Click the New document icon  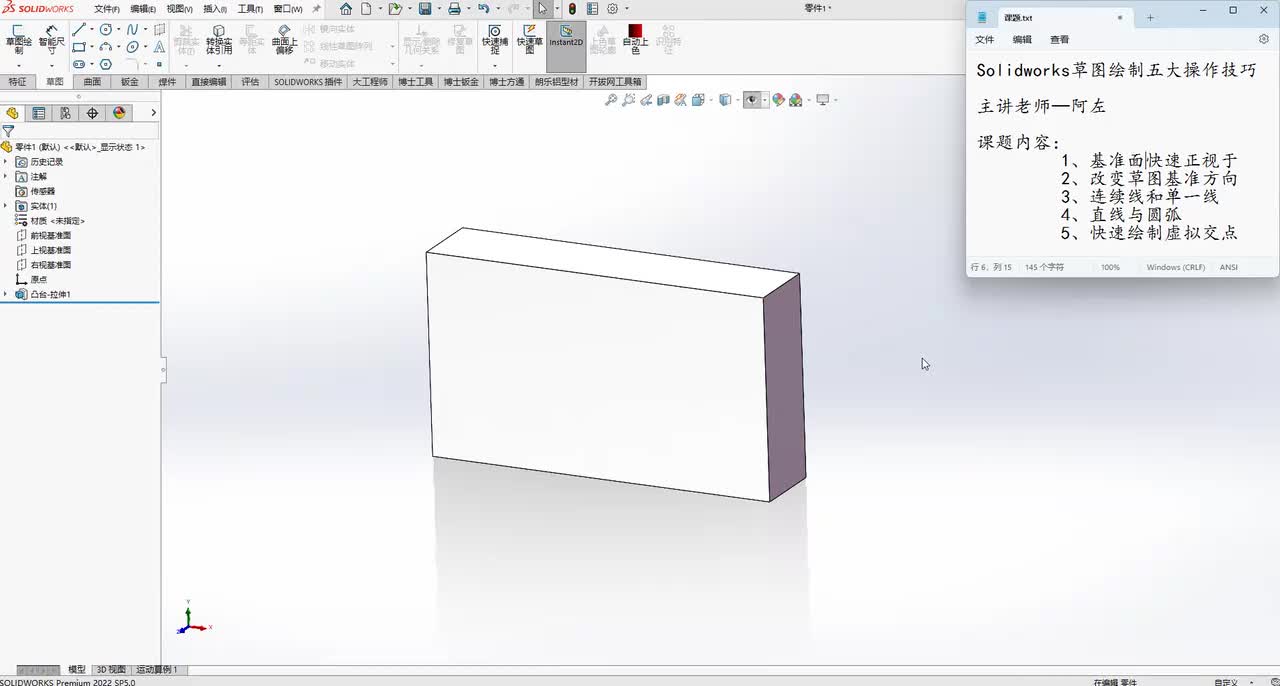366,9
